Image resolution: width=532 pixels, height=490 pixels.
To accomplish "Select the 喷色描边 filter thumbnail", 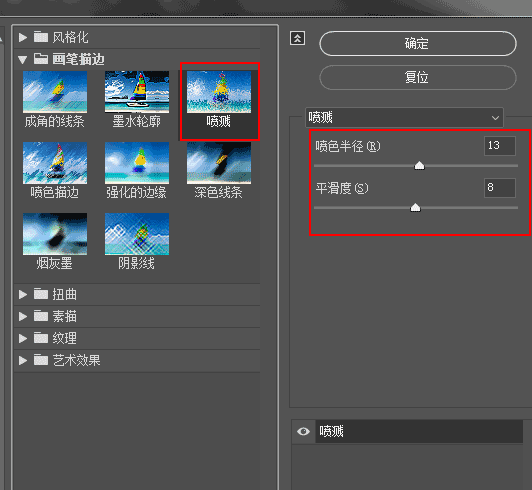I will pyautogui.click(x=55, y=163).
